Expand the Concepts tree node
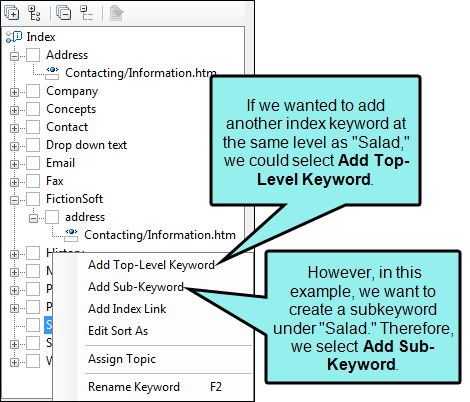This screenshot has height=402, width=470. [14, 110]
